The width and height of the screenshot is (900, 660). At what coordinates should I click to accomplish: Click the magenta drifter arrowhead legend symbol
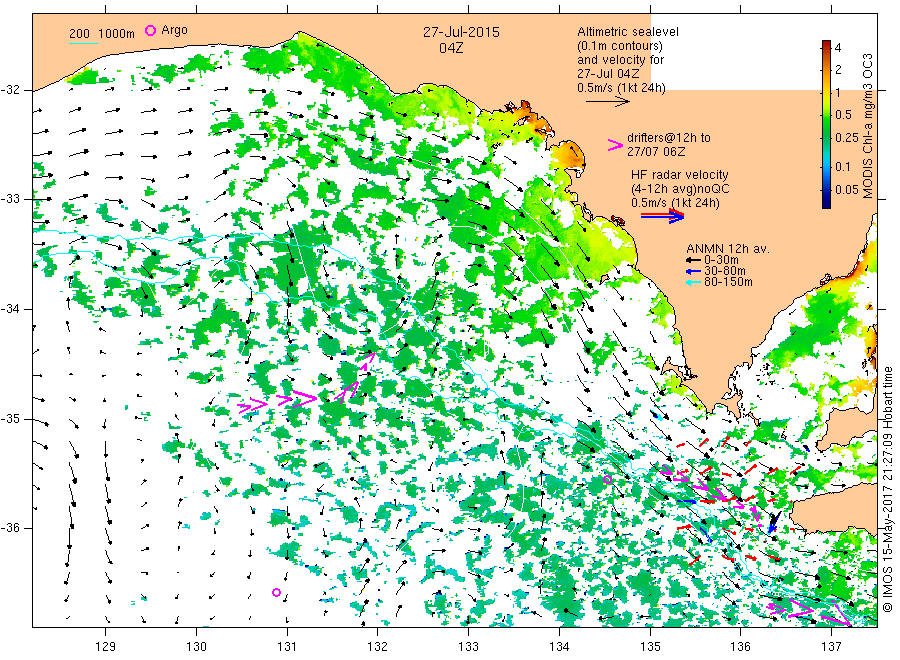pyautogui.click(x=615, y=145)
